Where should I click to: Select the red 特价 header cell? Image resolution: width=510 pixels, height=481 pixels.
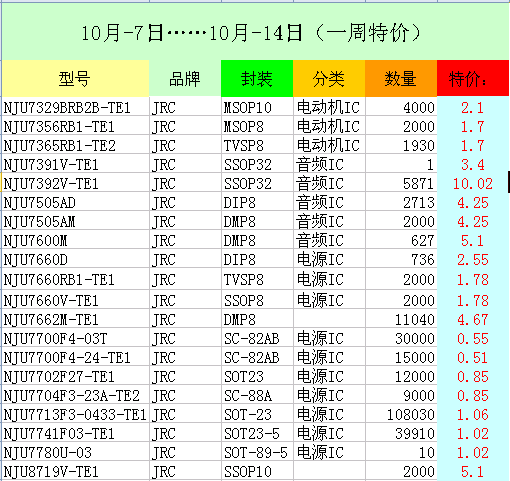tap(473, 79)
